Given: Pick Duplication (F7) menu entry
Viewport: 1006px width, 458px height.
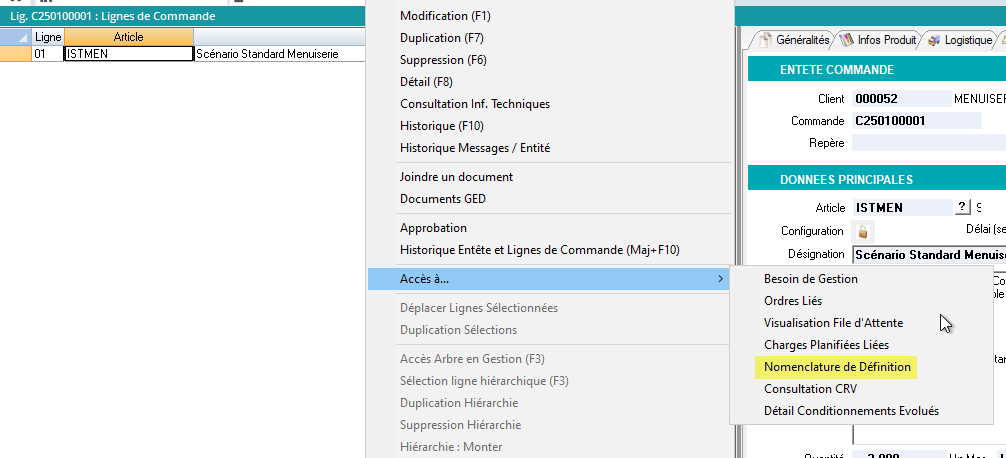Looking at the screenshot, I should tap(441, 38).
